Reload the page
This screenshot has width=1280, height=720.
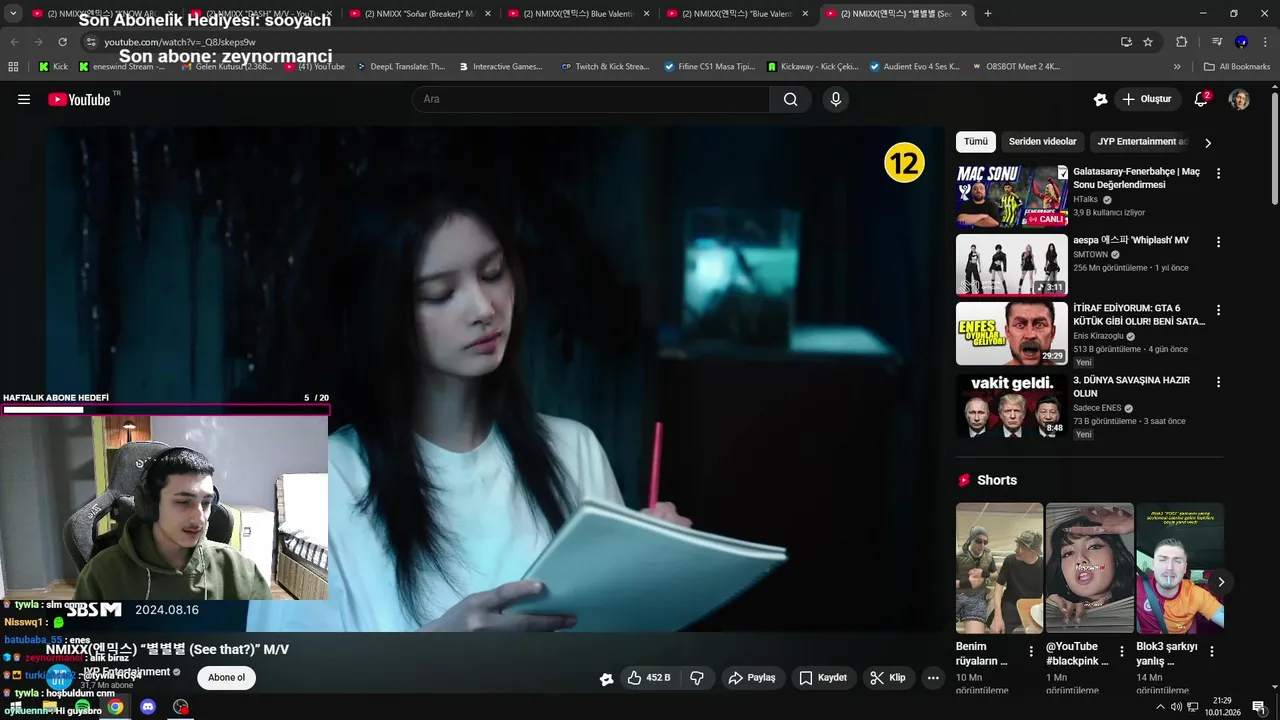[x=62, y=42]
